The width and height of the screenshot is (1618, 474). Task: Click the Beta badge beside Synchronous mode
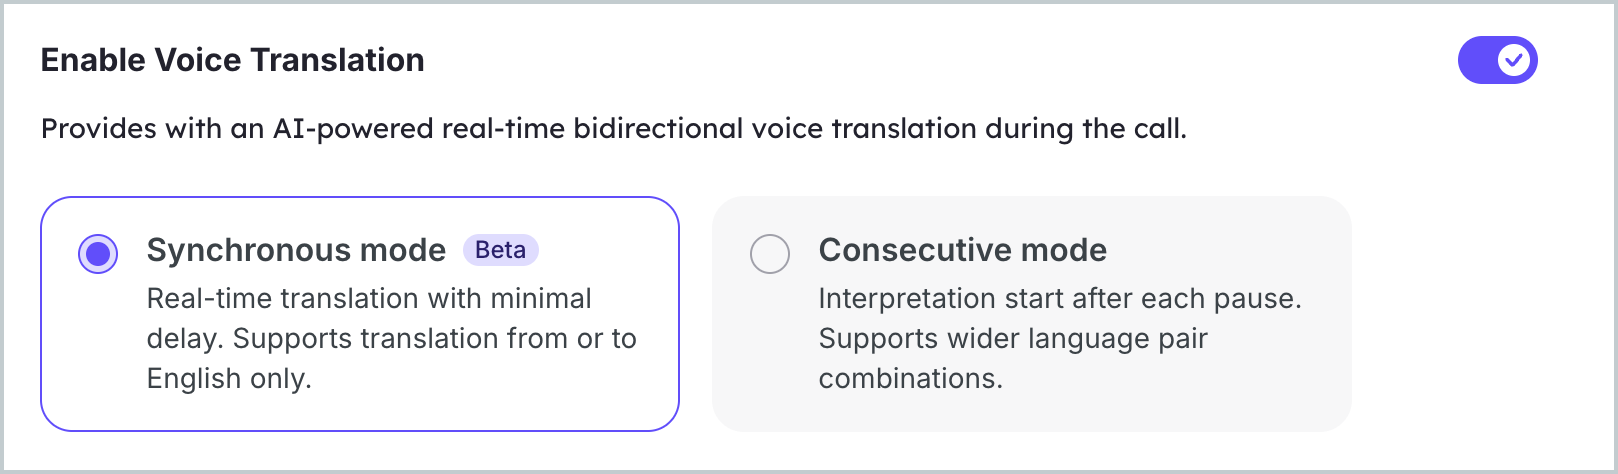[x=500, y=250]
